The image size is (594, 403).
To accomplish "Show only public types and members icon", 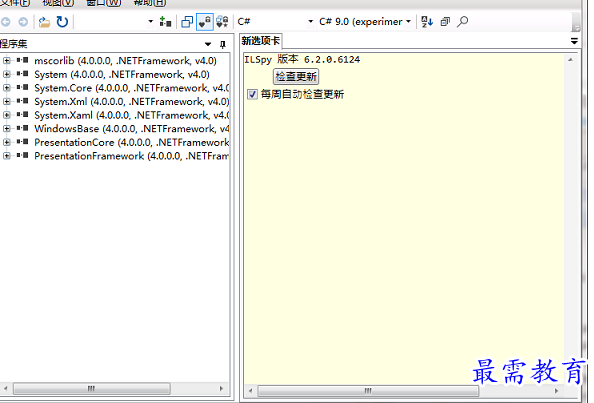I will click(x=187, y=22).
